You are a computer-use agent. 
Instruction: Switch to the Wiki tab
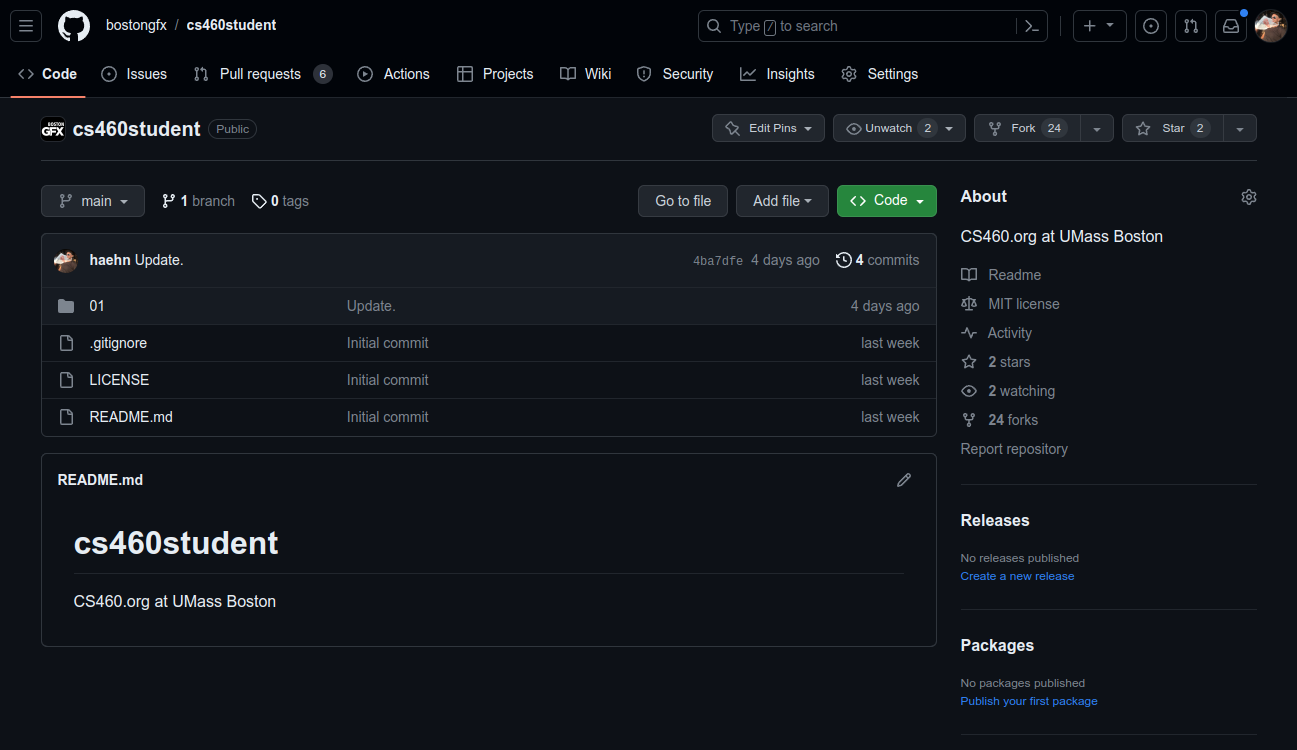pyautogui.click(x=586, y=74)
